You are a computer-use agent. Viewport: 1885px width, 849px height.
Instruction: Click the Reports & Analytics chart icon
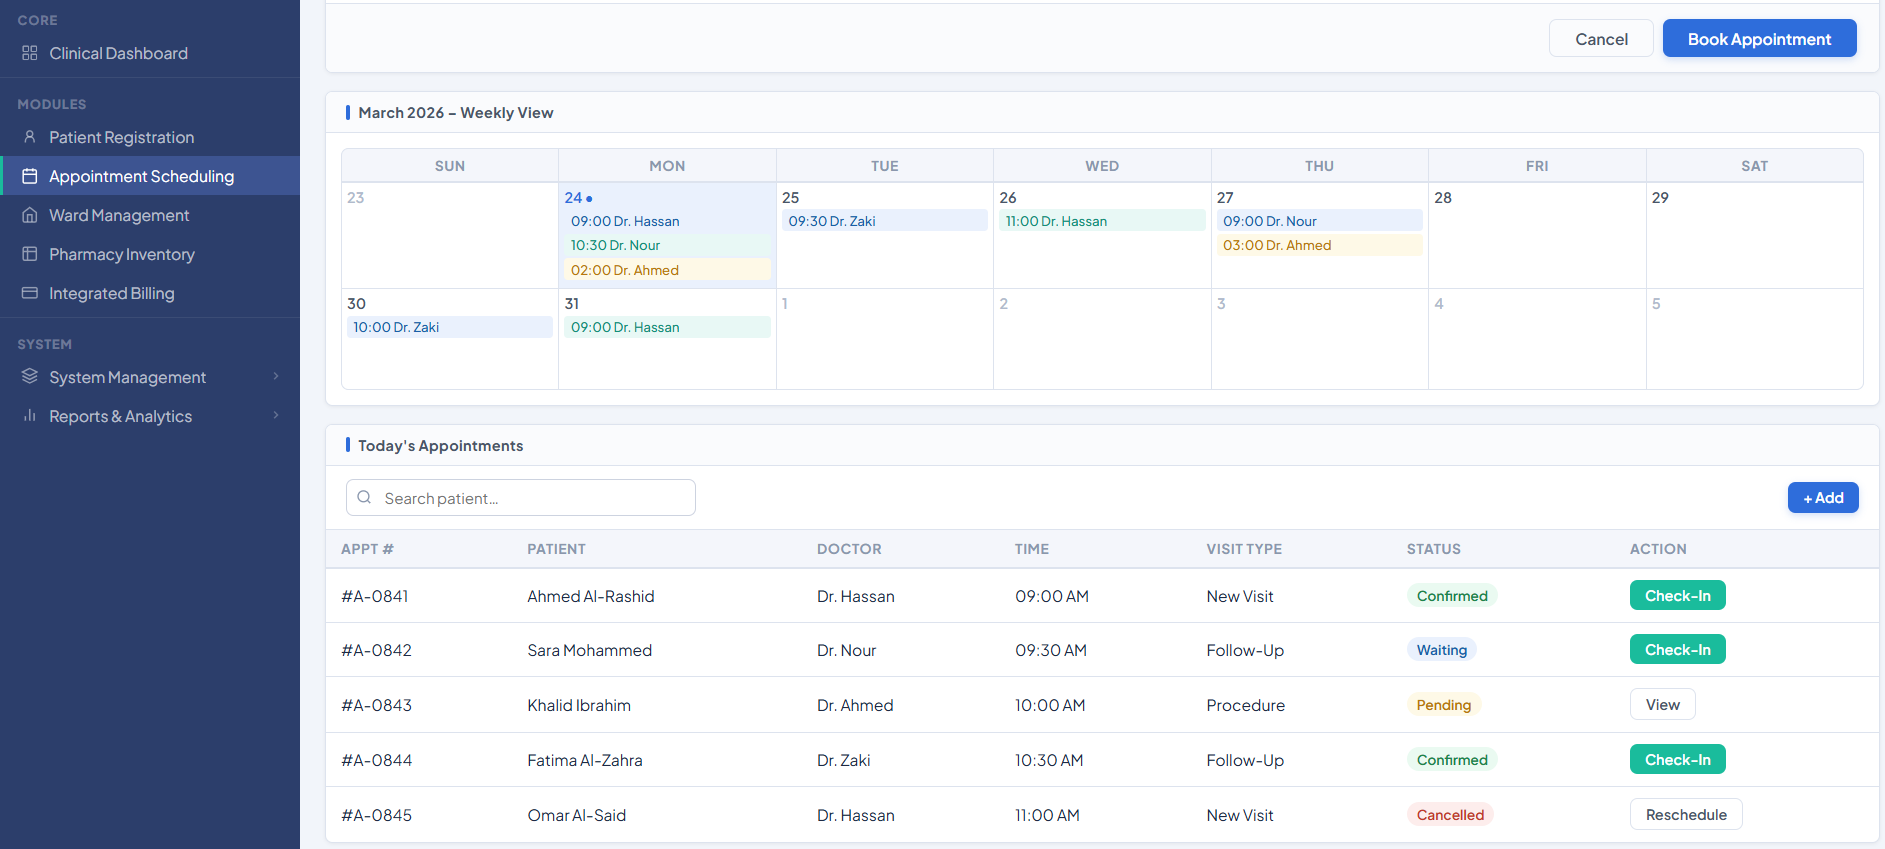(x=30, y=416)
